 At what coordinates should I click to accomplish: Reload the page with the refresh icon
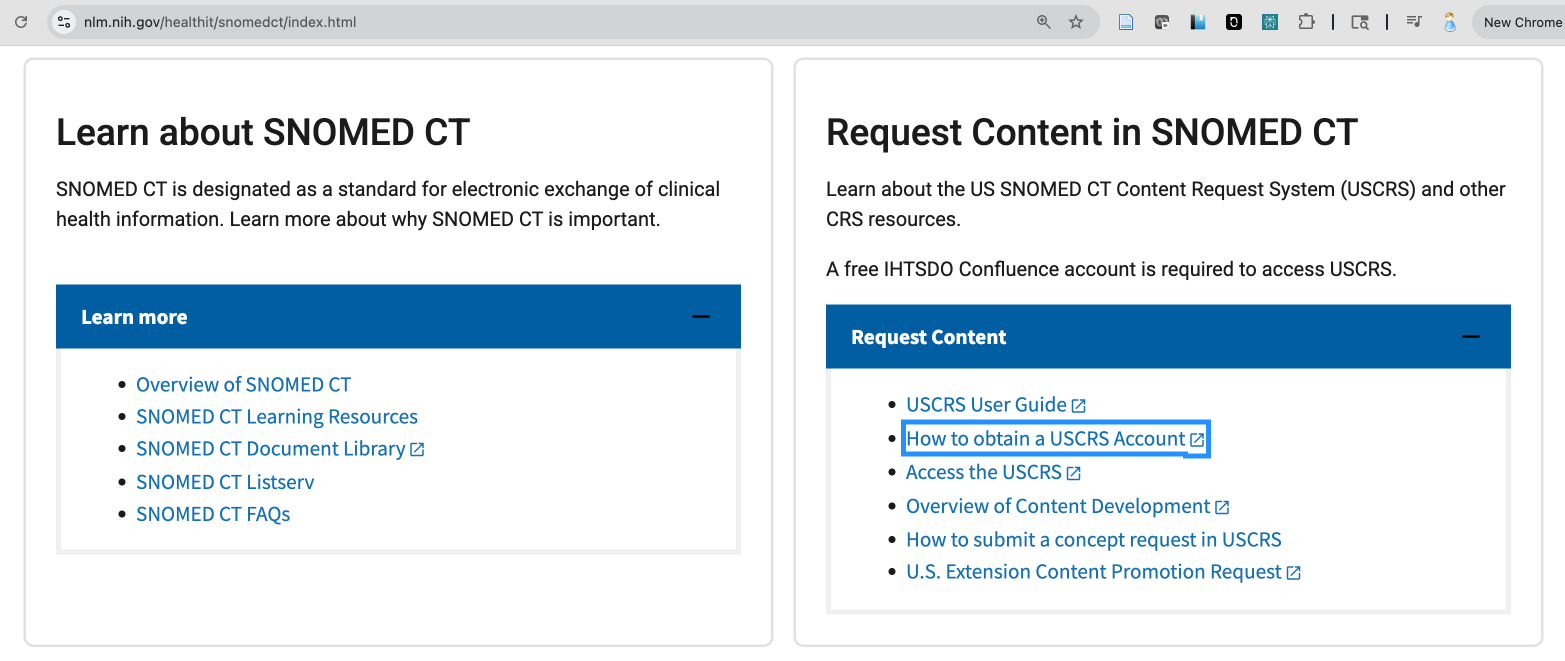(x=20, y=22)
